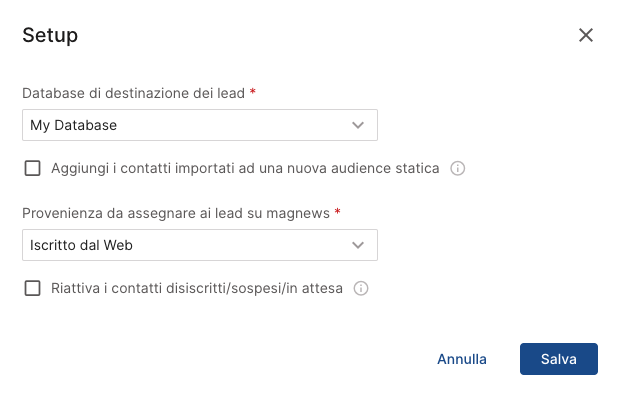621x396 pixels.
Task: Click the chevron arrow in My Database field
Action: [x=358, y=125]
